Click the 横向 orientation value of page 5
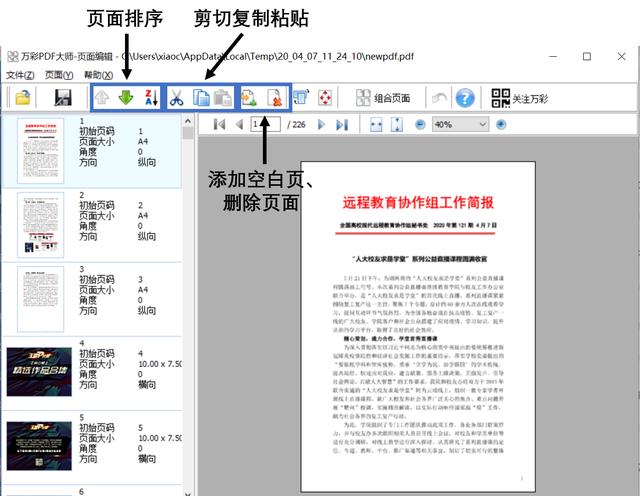This screenshot has width=640, height=496. [x=147, y=459]
